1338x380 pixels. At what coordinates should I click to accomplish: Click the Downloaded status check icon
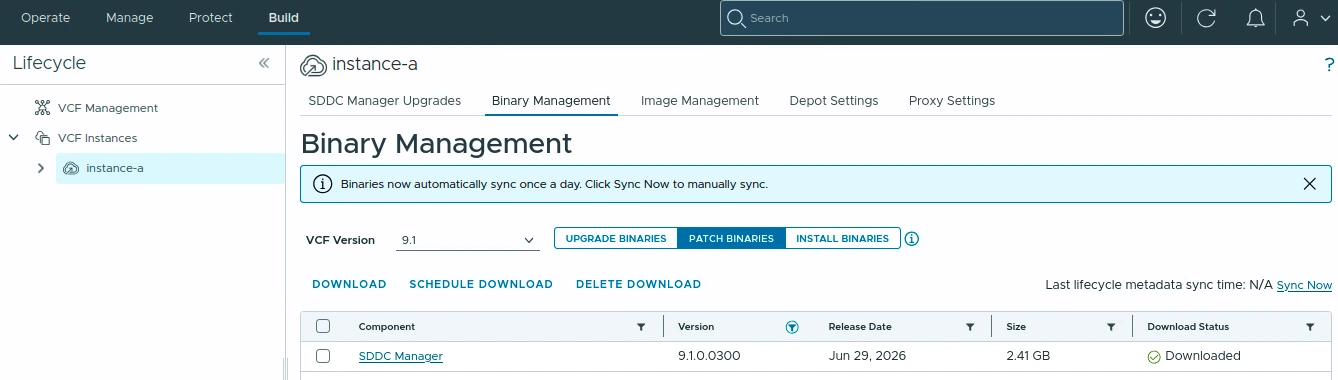coord(1154,356)
